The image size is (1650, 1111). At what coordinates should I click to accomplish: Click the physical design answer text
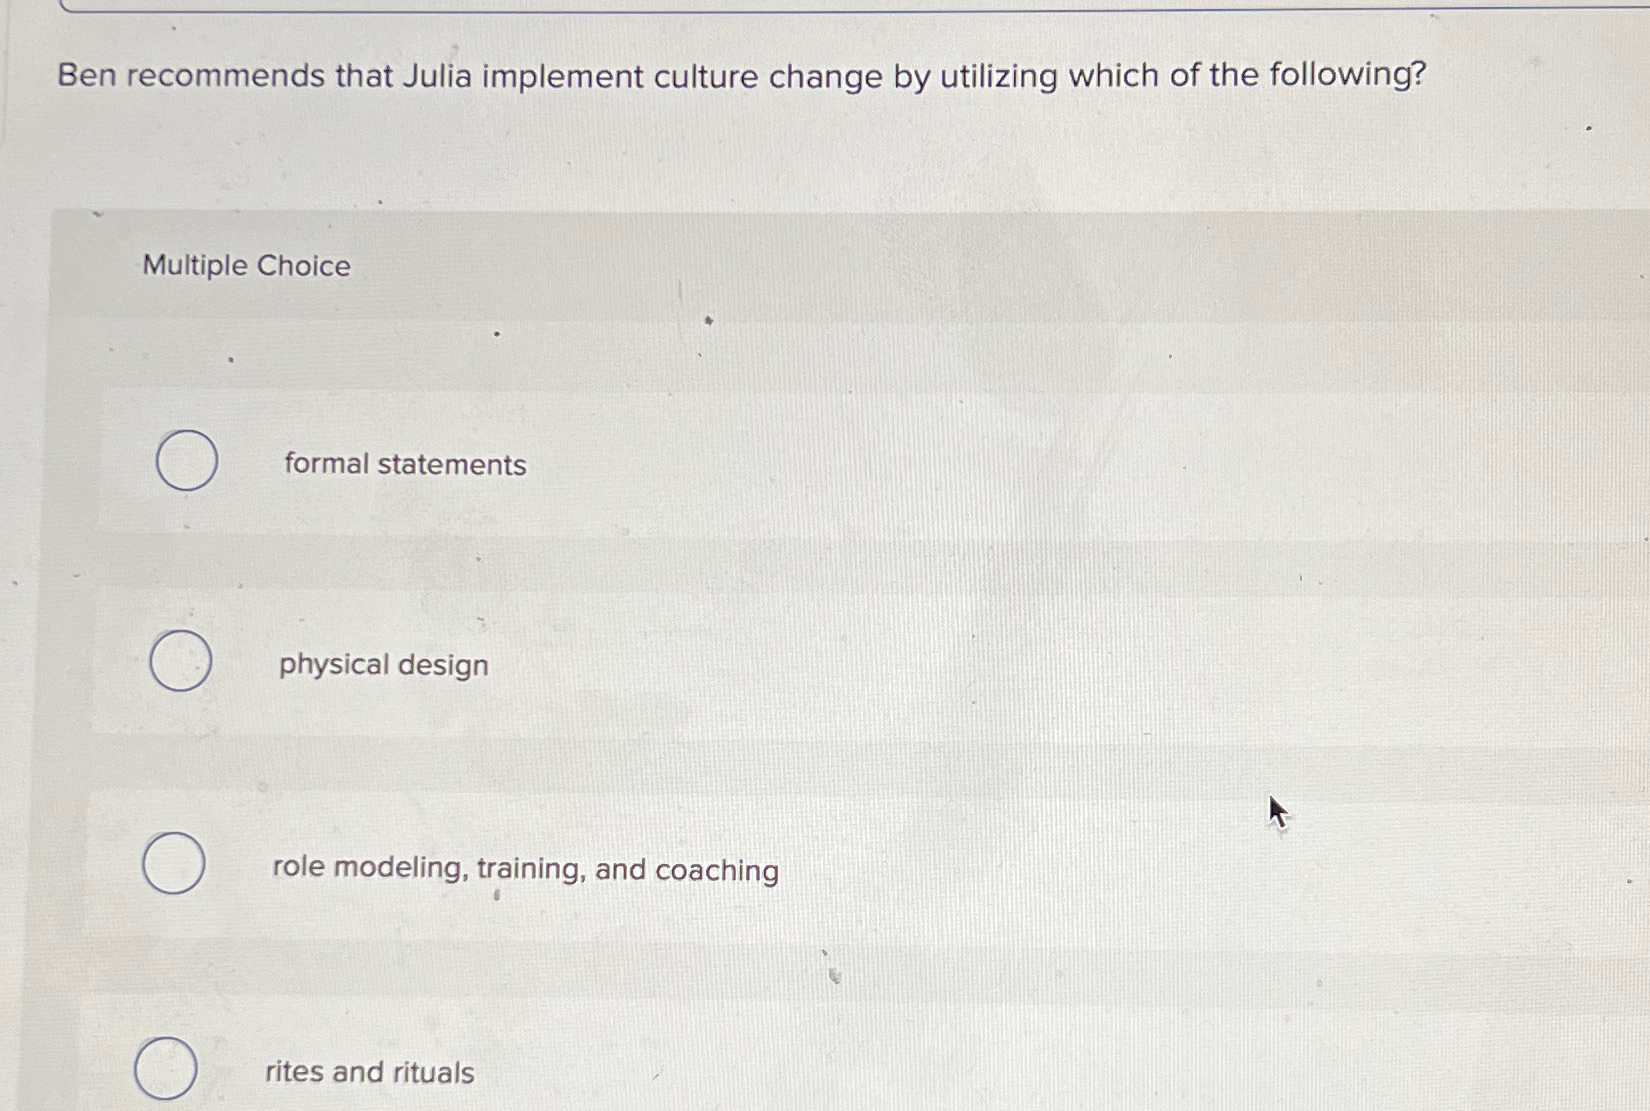382,665
